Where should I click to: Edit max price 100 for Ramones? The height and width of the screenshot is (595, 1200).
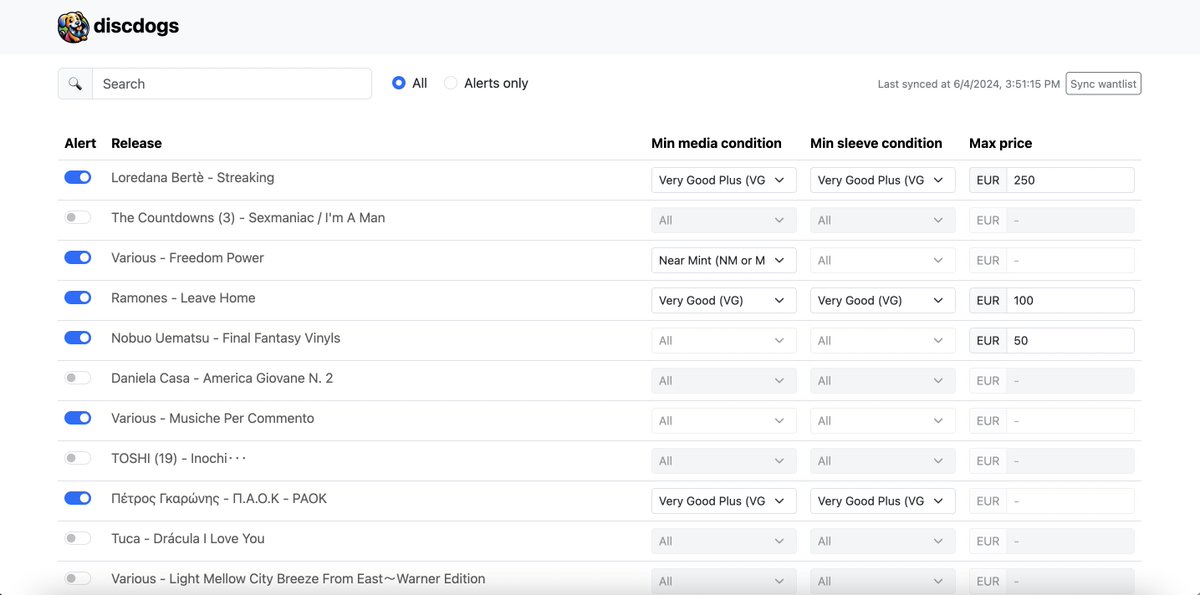(1070, 300)
